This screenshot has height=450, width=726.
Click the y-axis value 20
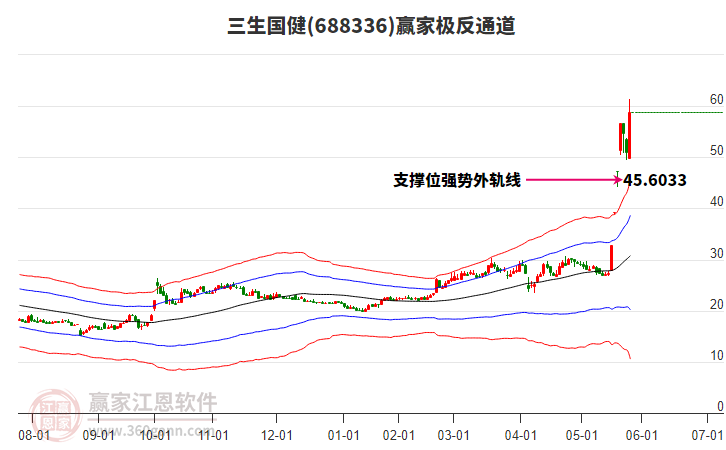pyautogui.click(x=716, y=304)
